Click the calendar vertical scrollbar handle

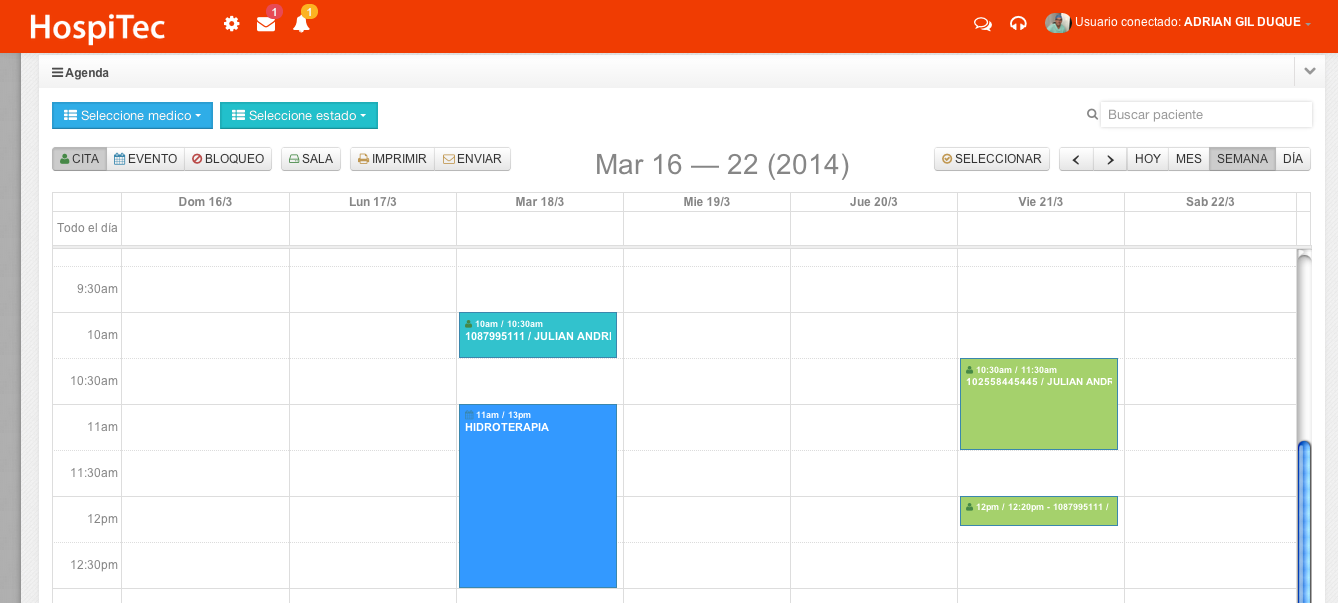click(x=1304, y=520)
